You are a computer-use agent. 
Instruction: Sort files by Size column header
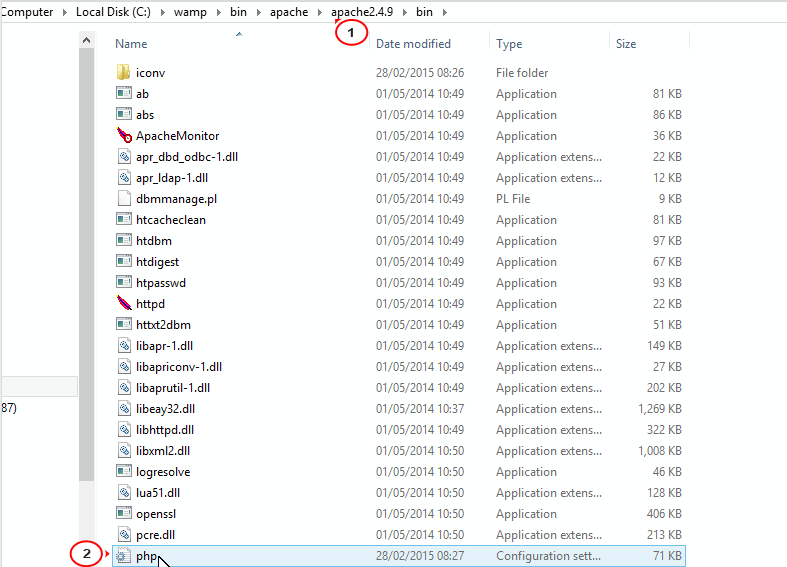click(626, 44)
